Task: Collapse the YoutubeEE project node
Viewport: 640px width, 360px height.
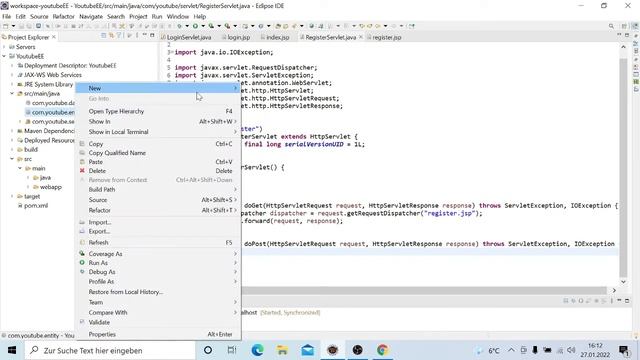Action: click(4, 56)
